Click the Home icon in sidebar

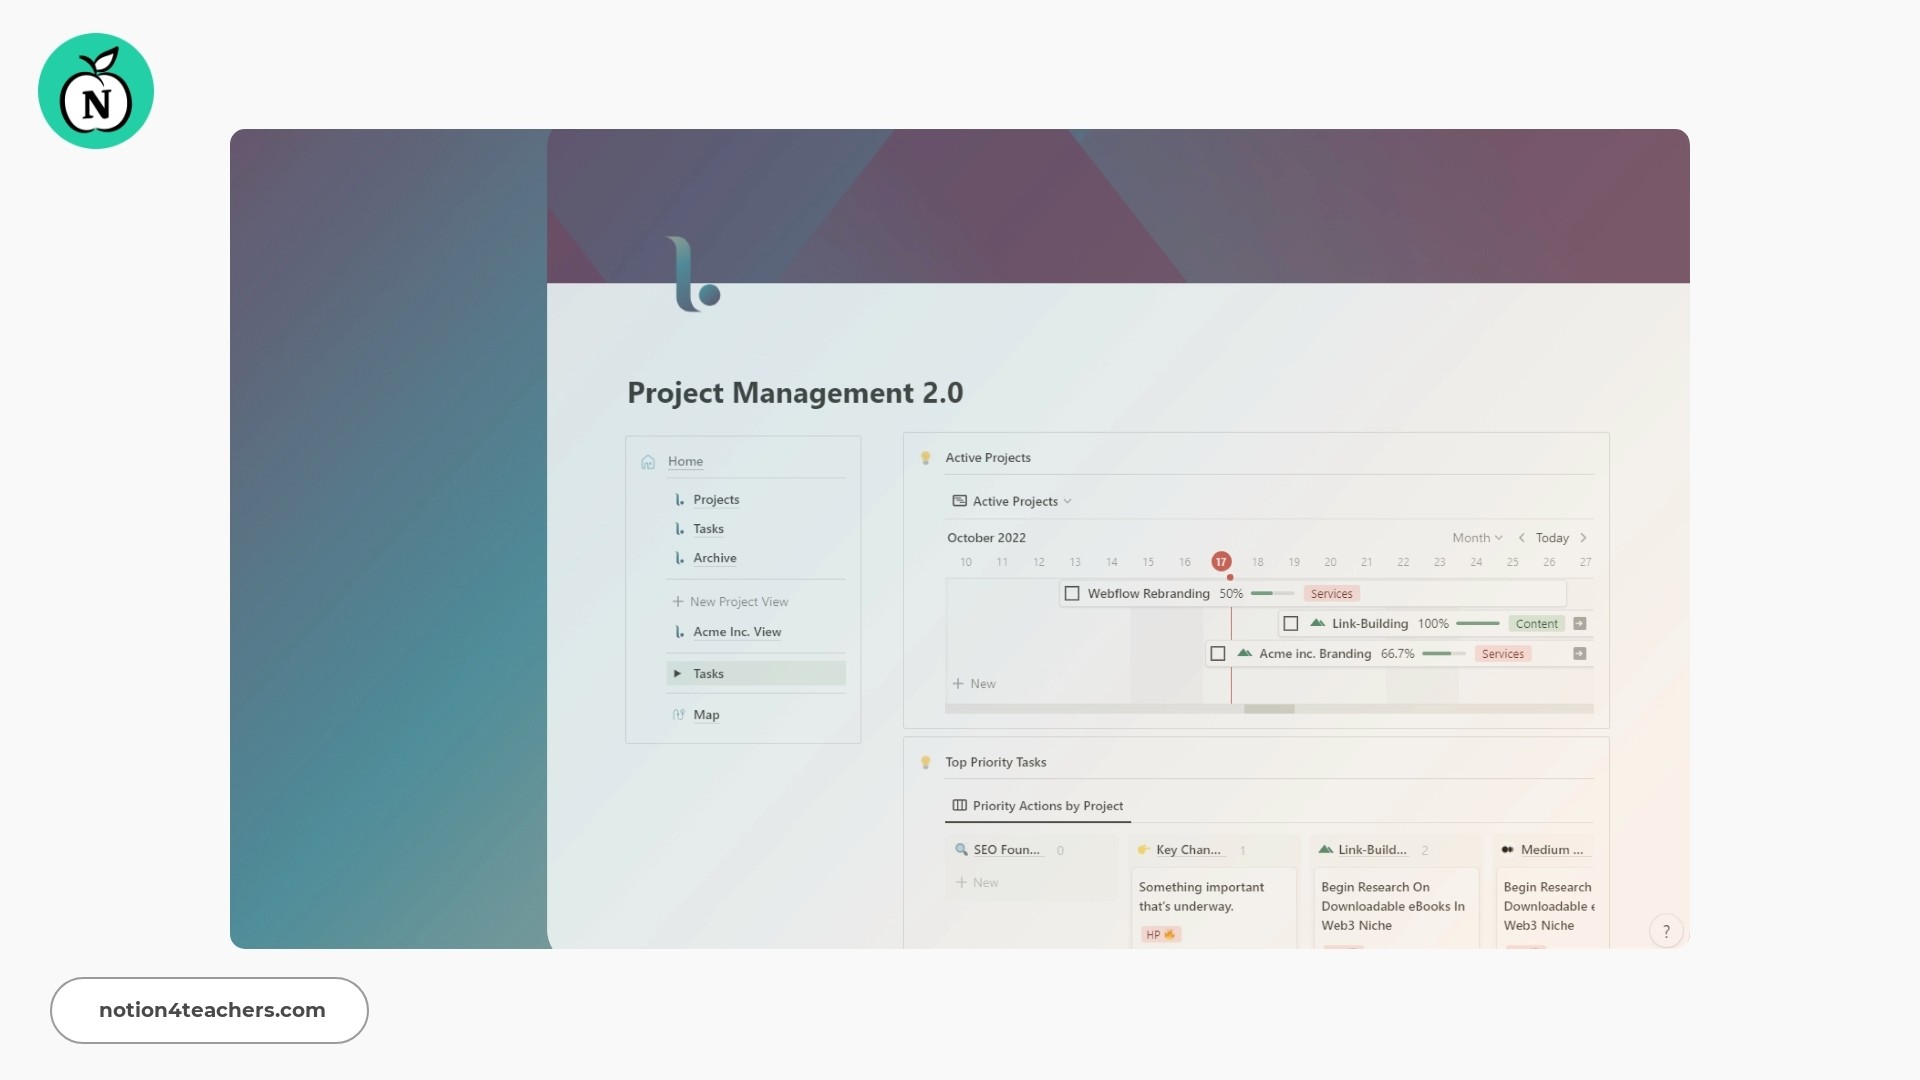pyautogui.click(x=647, y=460)
